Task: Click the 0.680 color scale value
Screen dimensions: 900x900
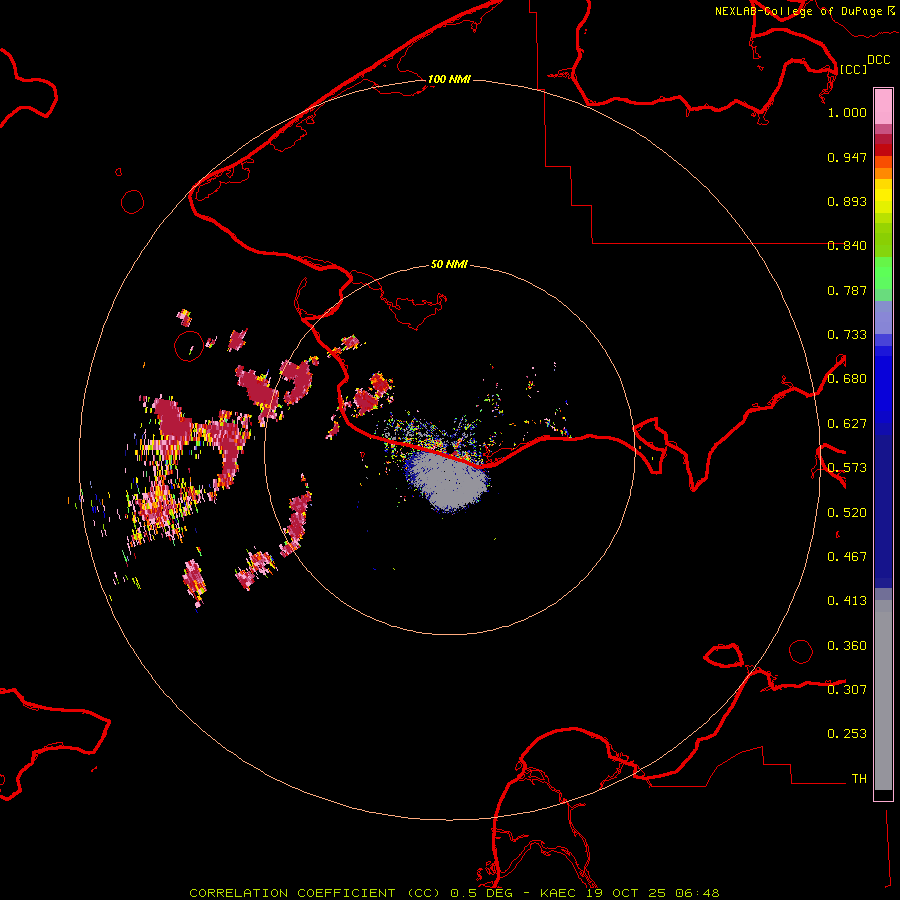Action: (847, 379)
